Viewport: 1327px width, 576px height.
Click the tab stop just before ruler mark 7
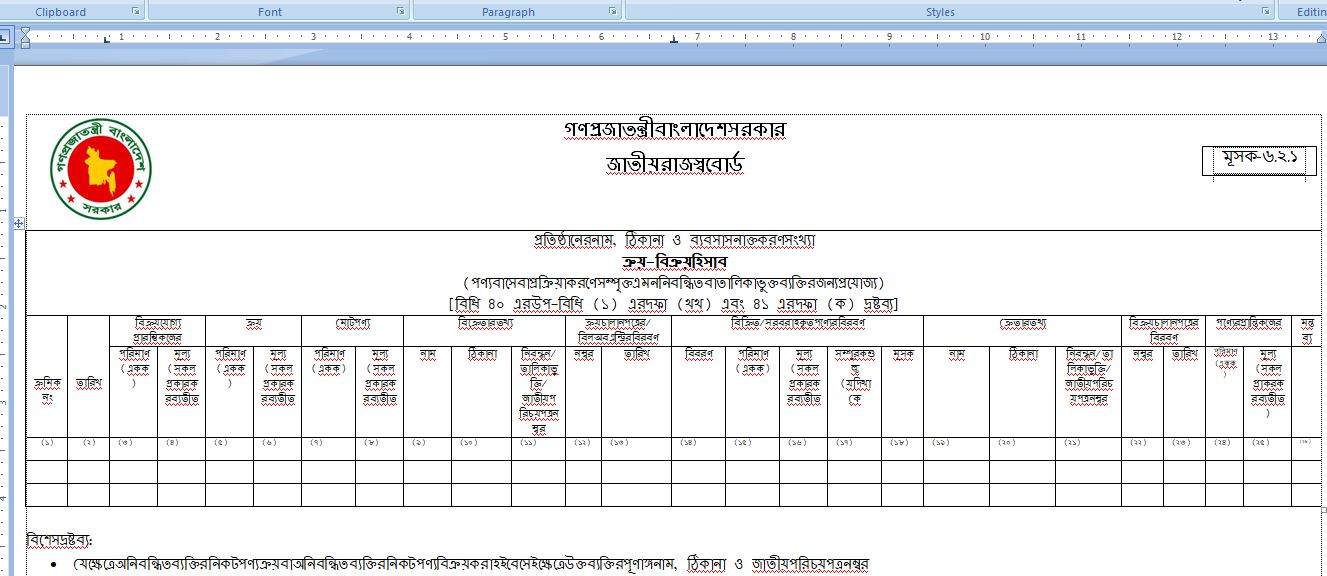point(674,42)
